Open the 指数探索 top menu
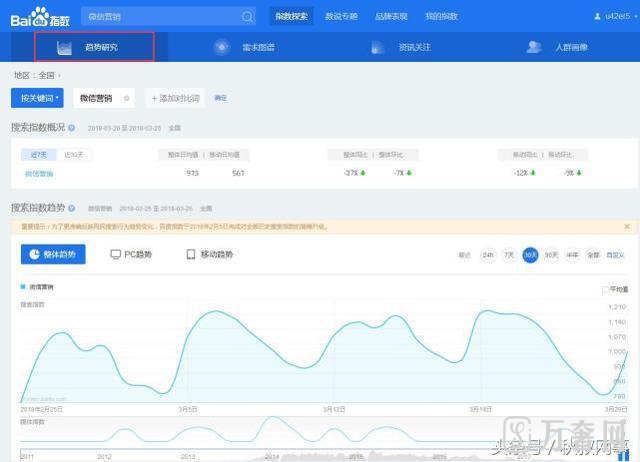The width and height of the screenshot is (640, 462). (291, 16)
